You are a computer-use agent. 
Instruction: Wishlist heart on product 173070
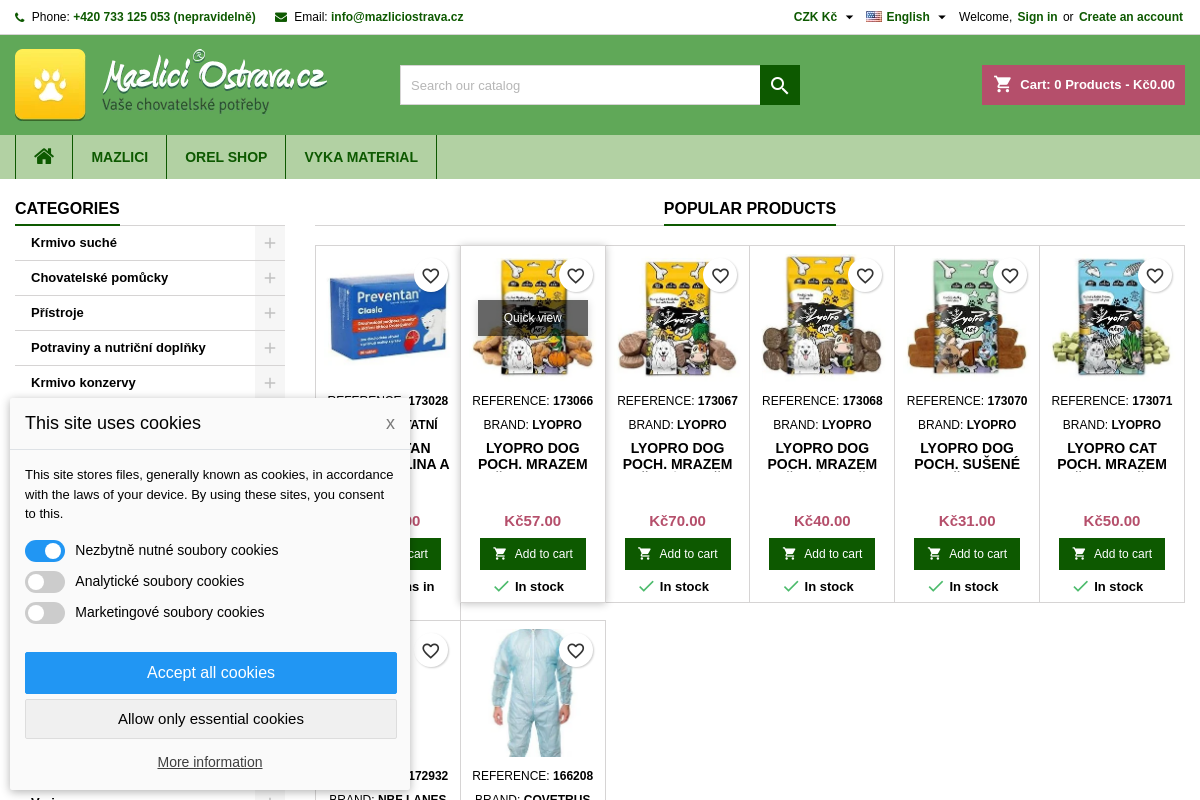pos(1010,276)
